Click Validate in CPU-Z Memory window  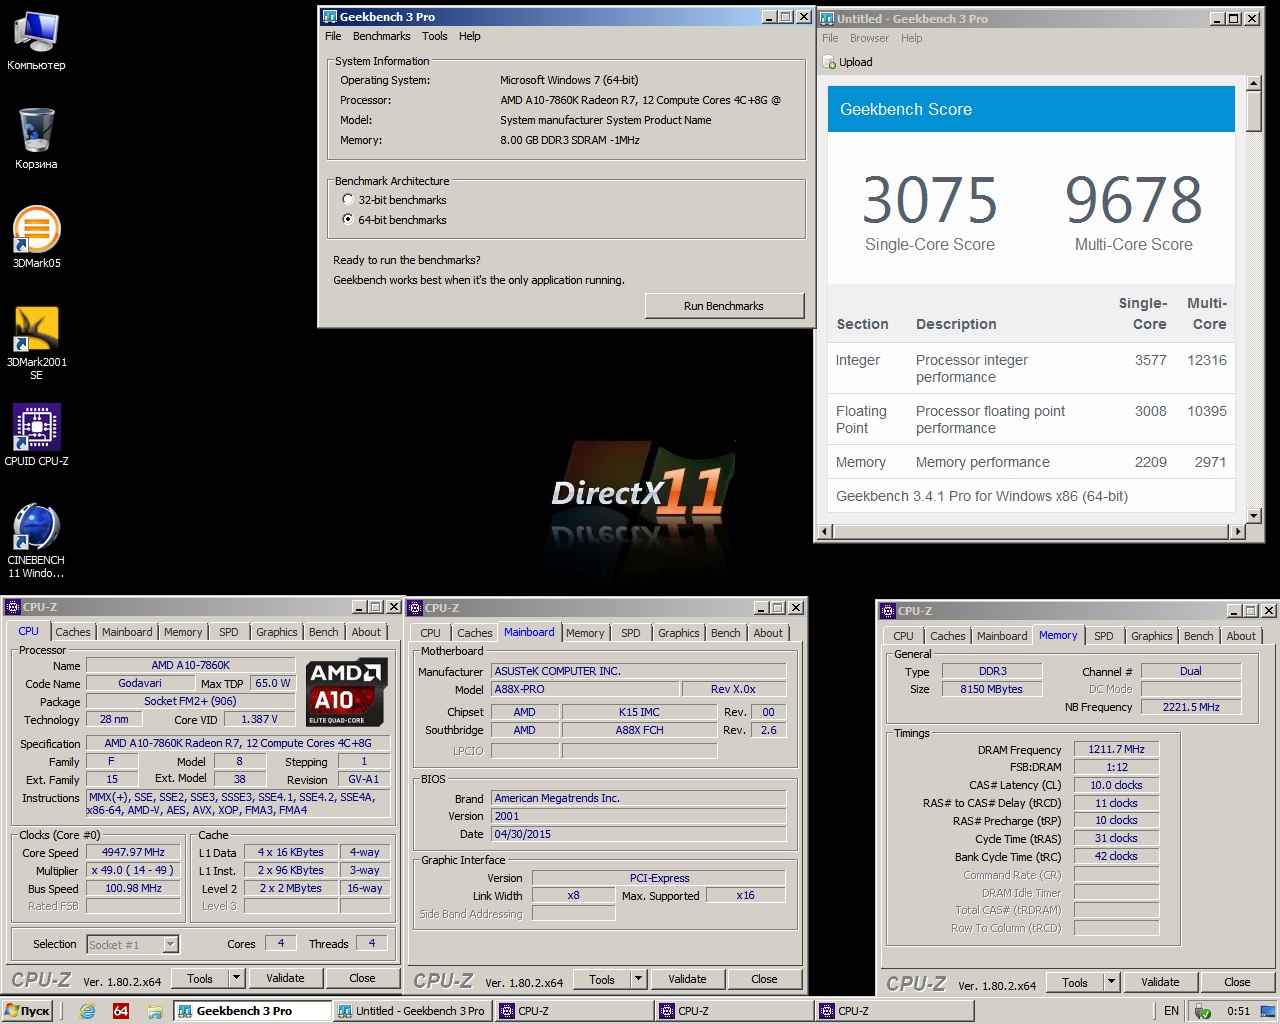coord(1160,982)
